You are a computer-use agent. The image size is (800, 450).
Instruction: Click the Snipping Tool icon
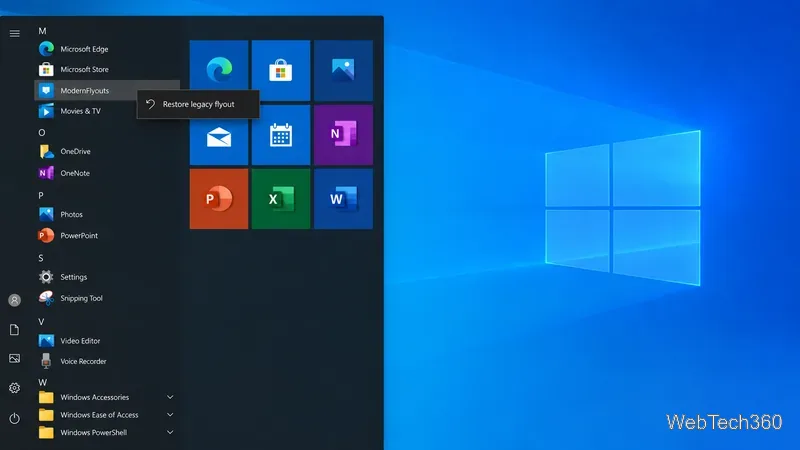(46, 298)
